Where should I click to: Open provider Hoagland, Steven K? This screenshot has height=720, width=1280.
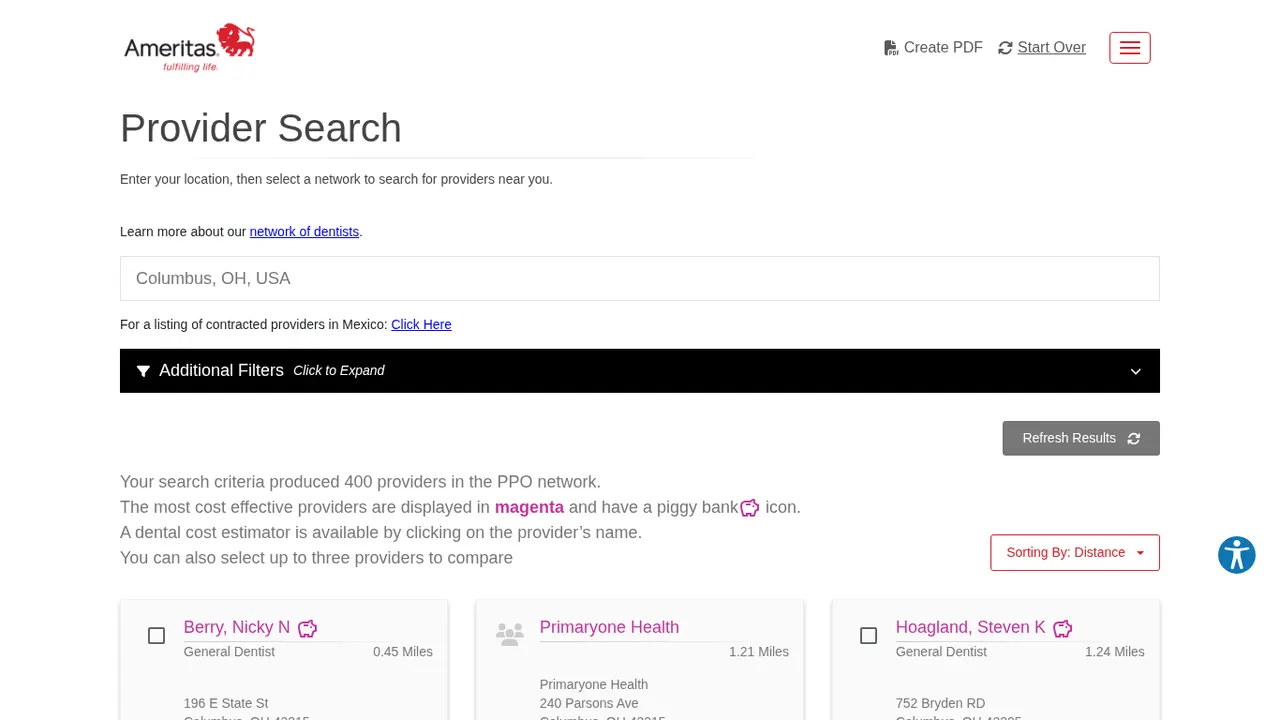click(970, 627)
